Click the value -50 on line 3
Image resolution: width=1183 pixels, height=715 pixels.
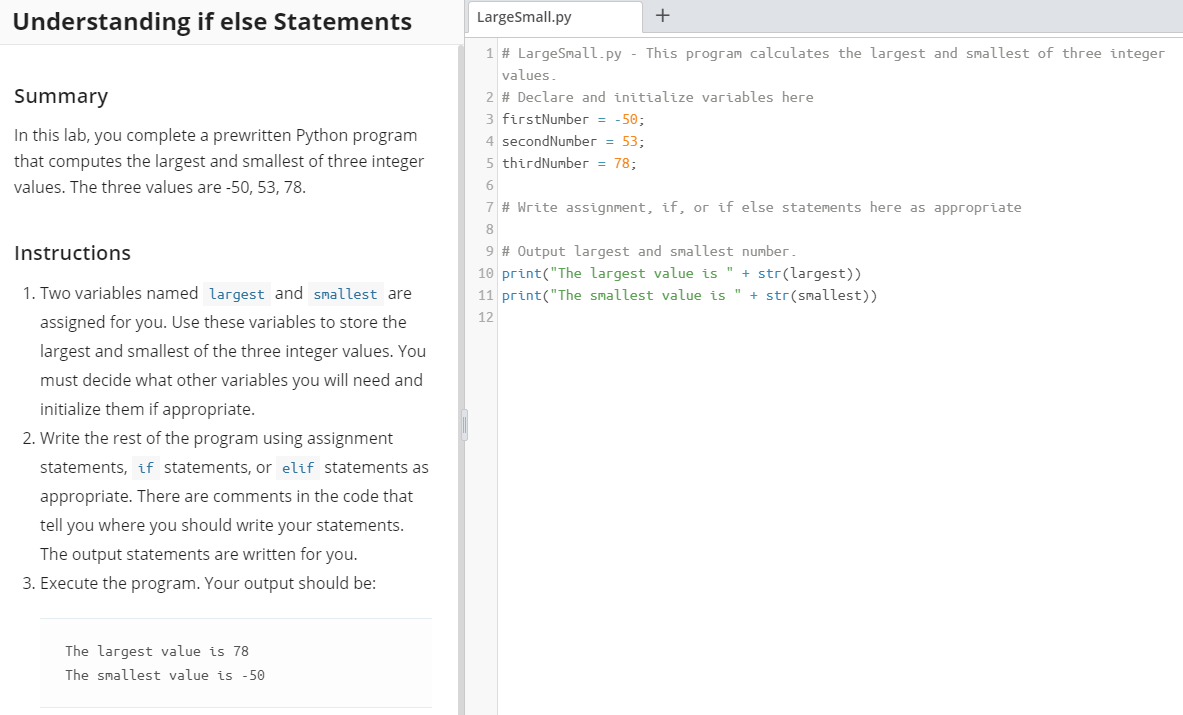(631, 118)
